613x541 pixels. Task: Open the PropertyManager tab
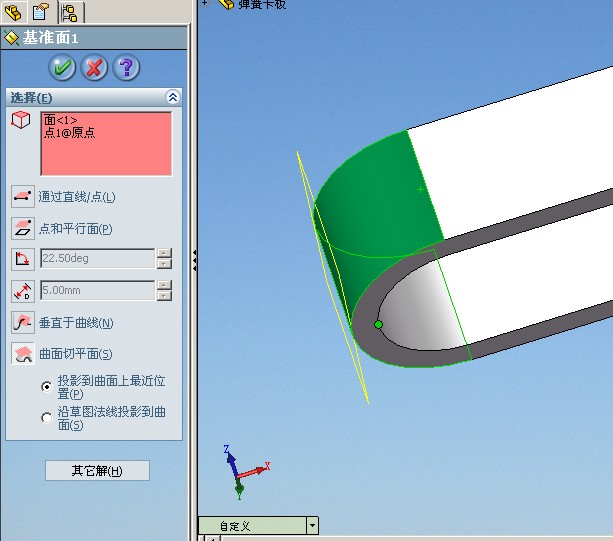(x=41, y=12)
